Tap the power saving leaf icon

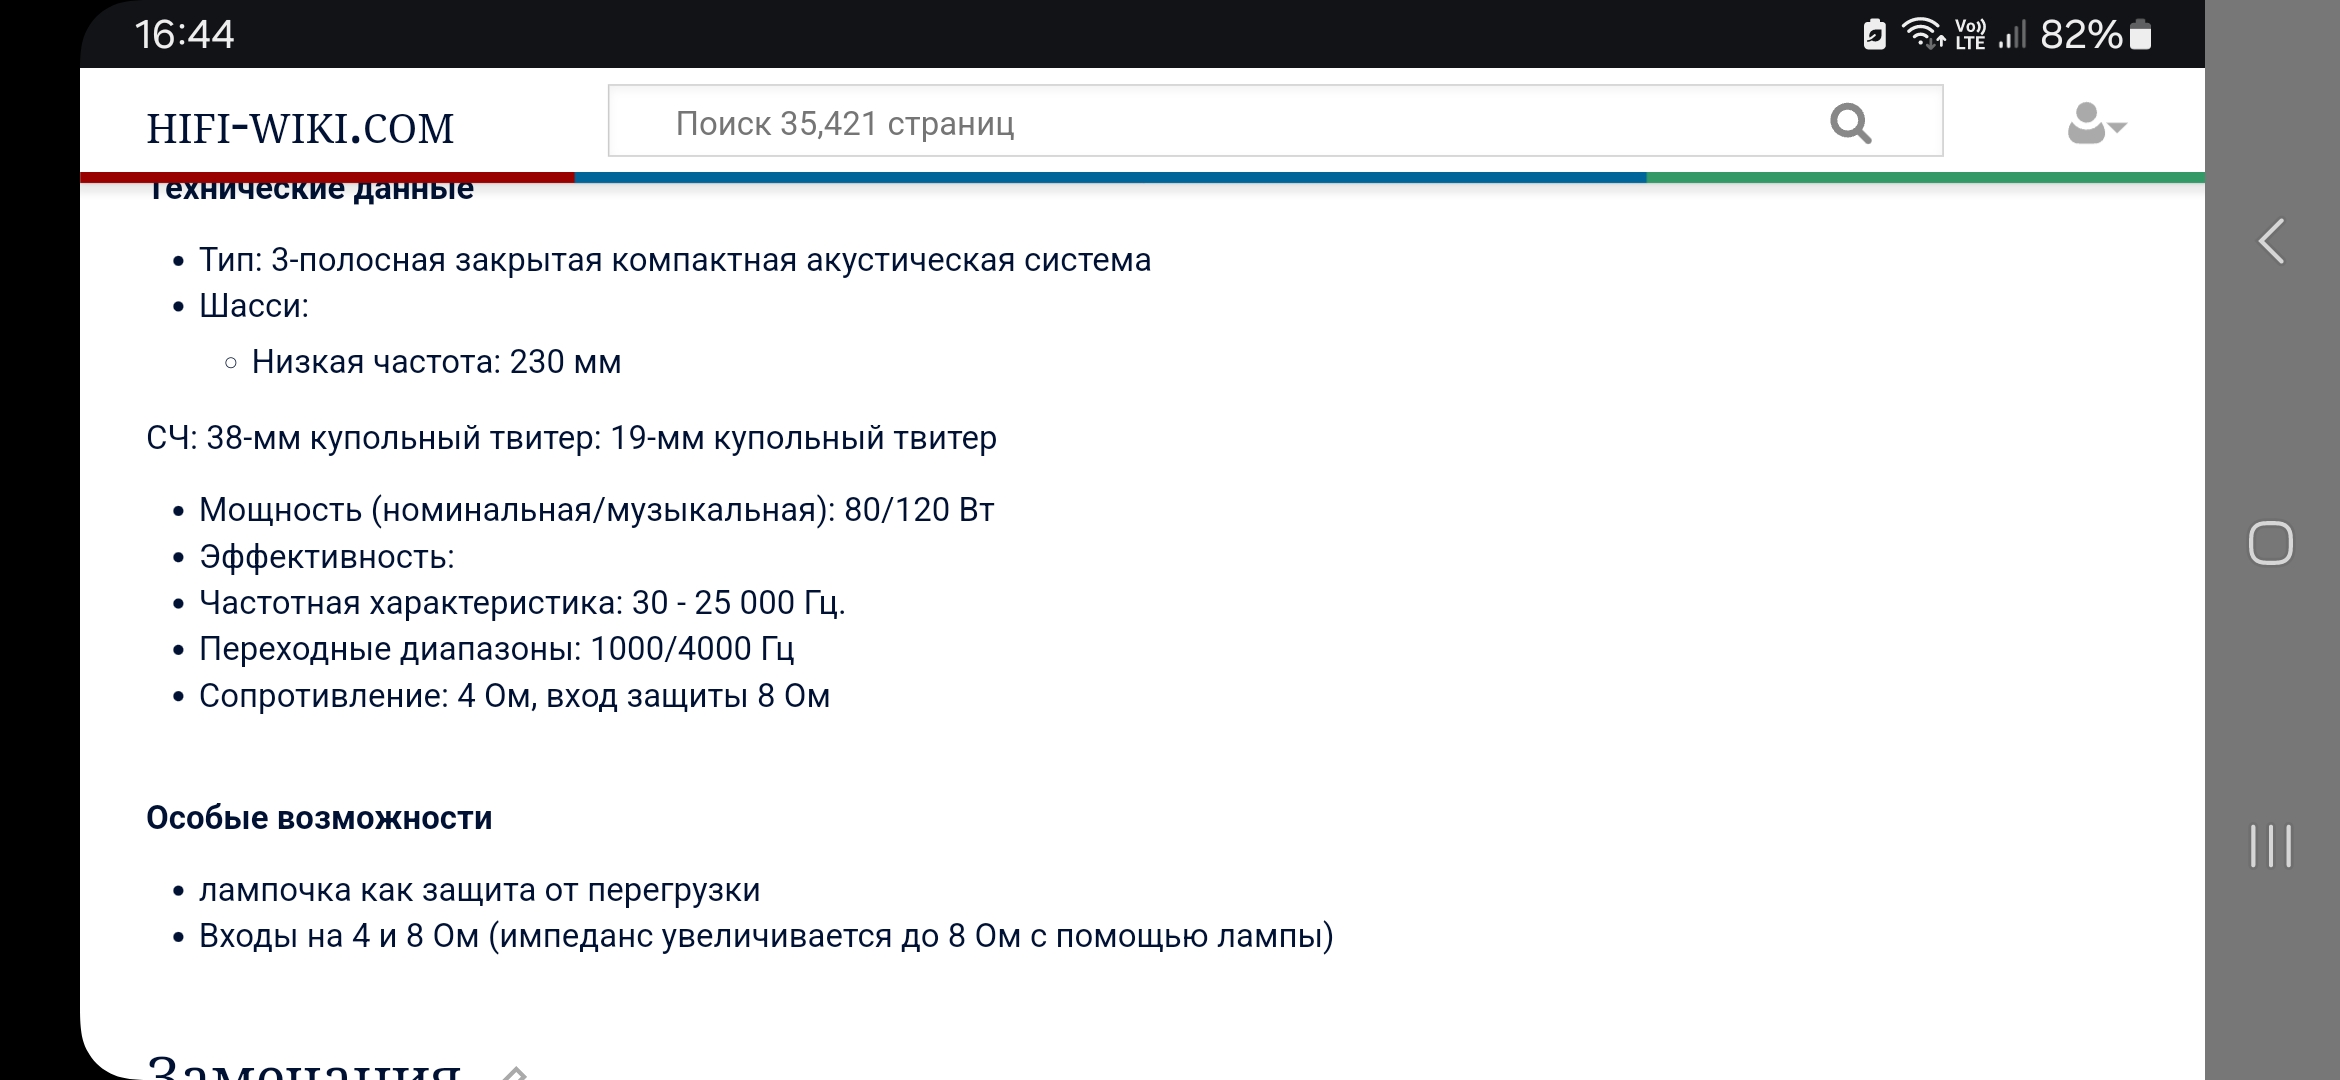(1875, 35)
